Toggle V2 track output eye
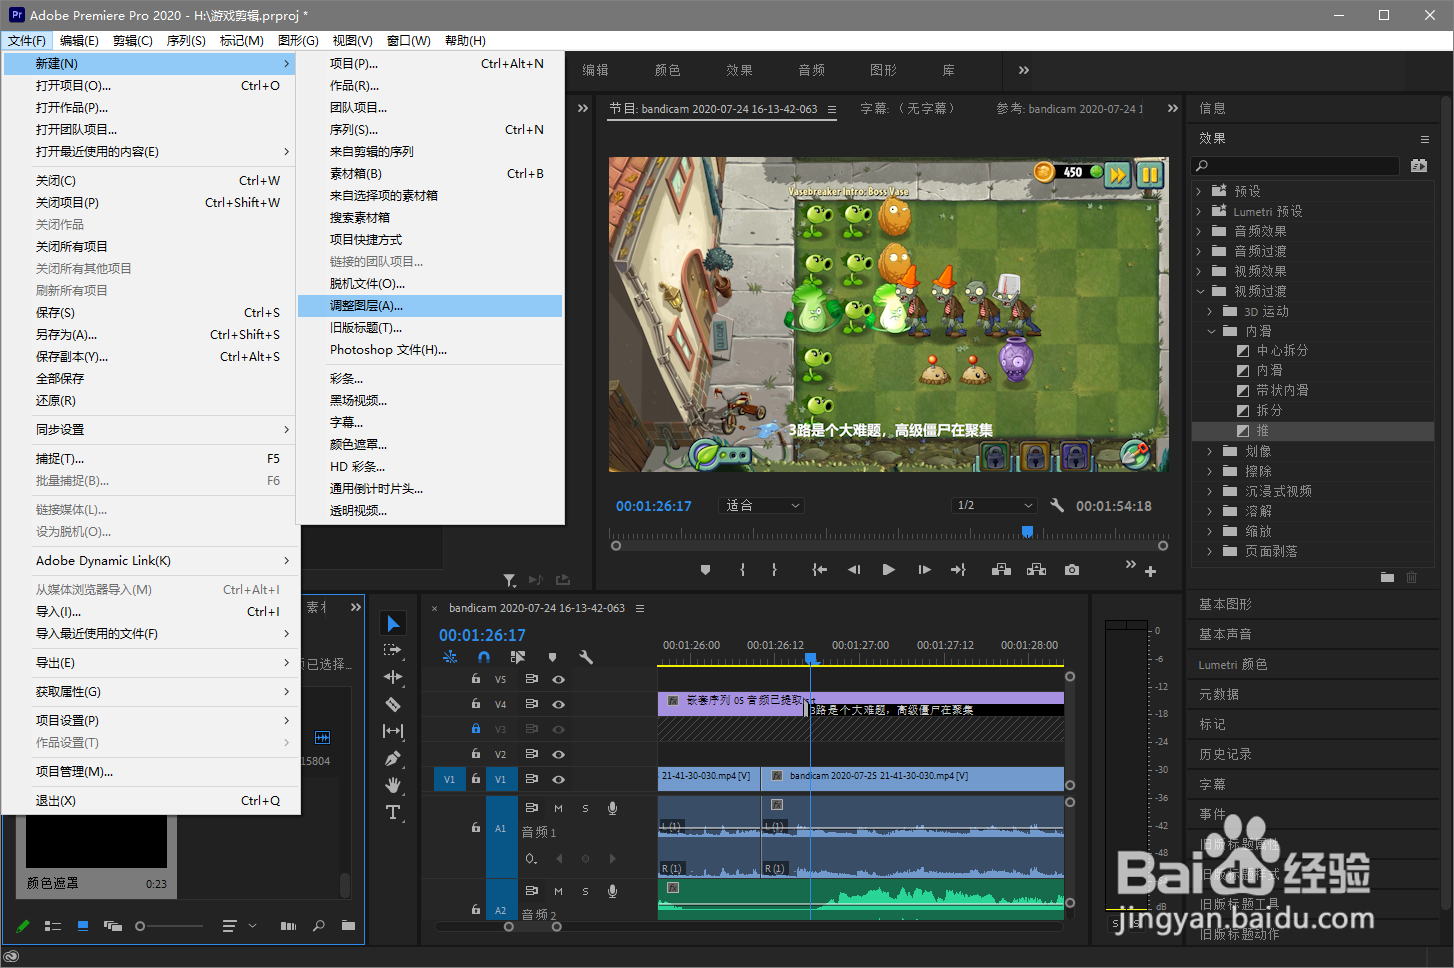Image resolution: width=1454 pixels, height=968 pixels. 559,754
